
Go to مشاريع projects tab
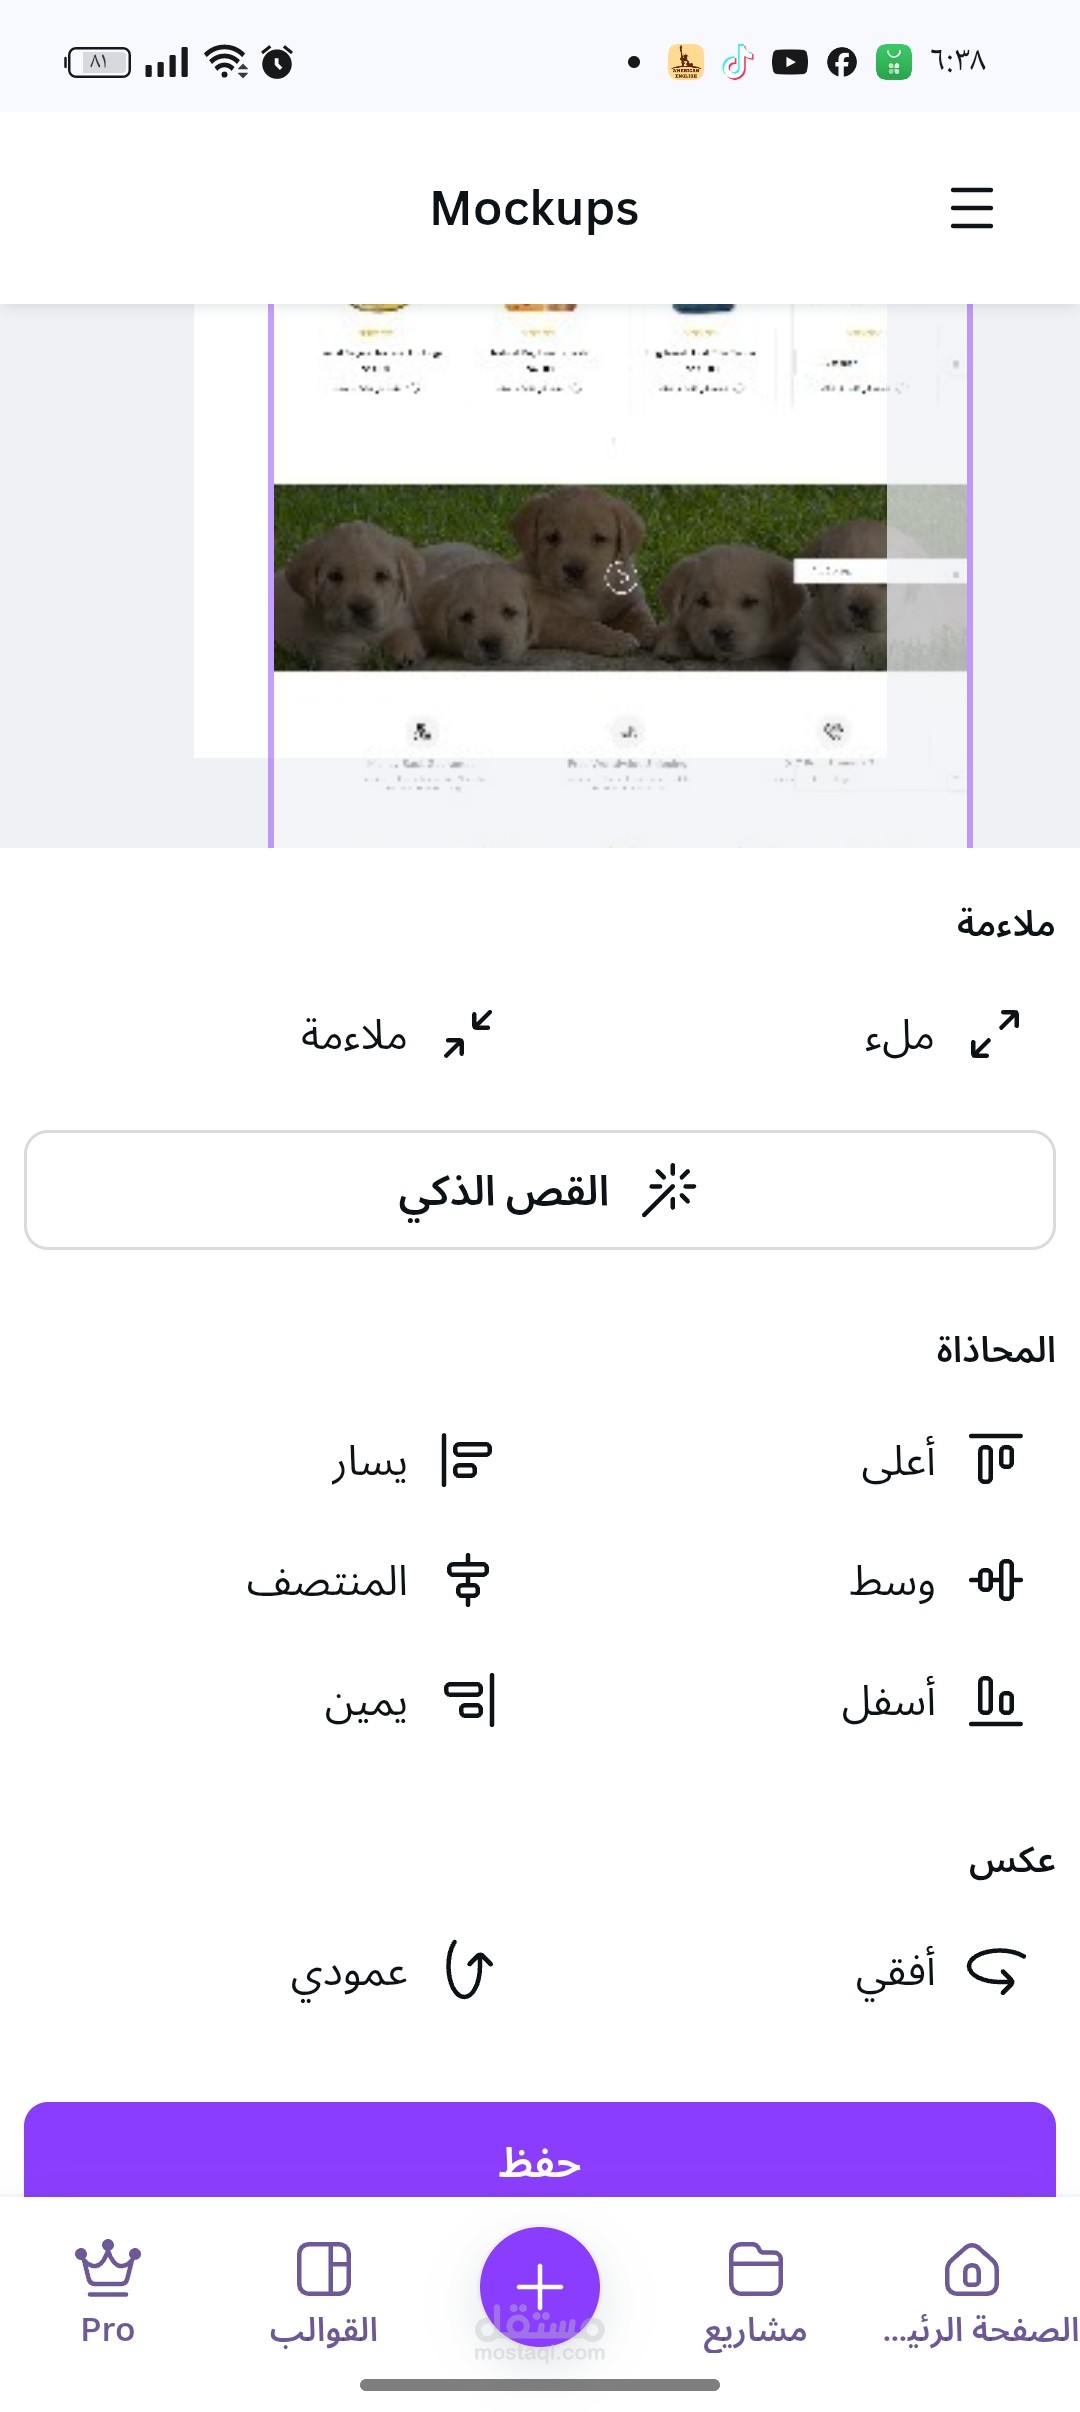pos(756,2290)
